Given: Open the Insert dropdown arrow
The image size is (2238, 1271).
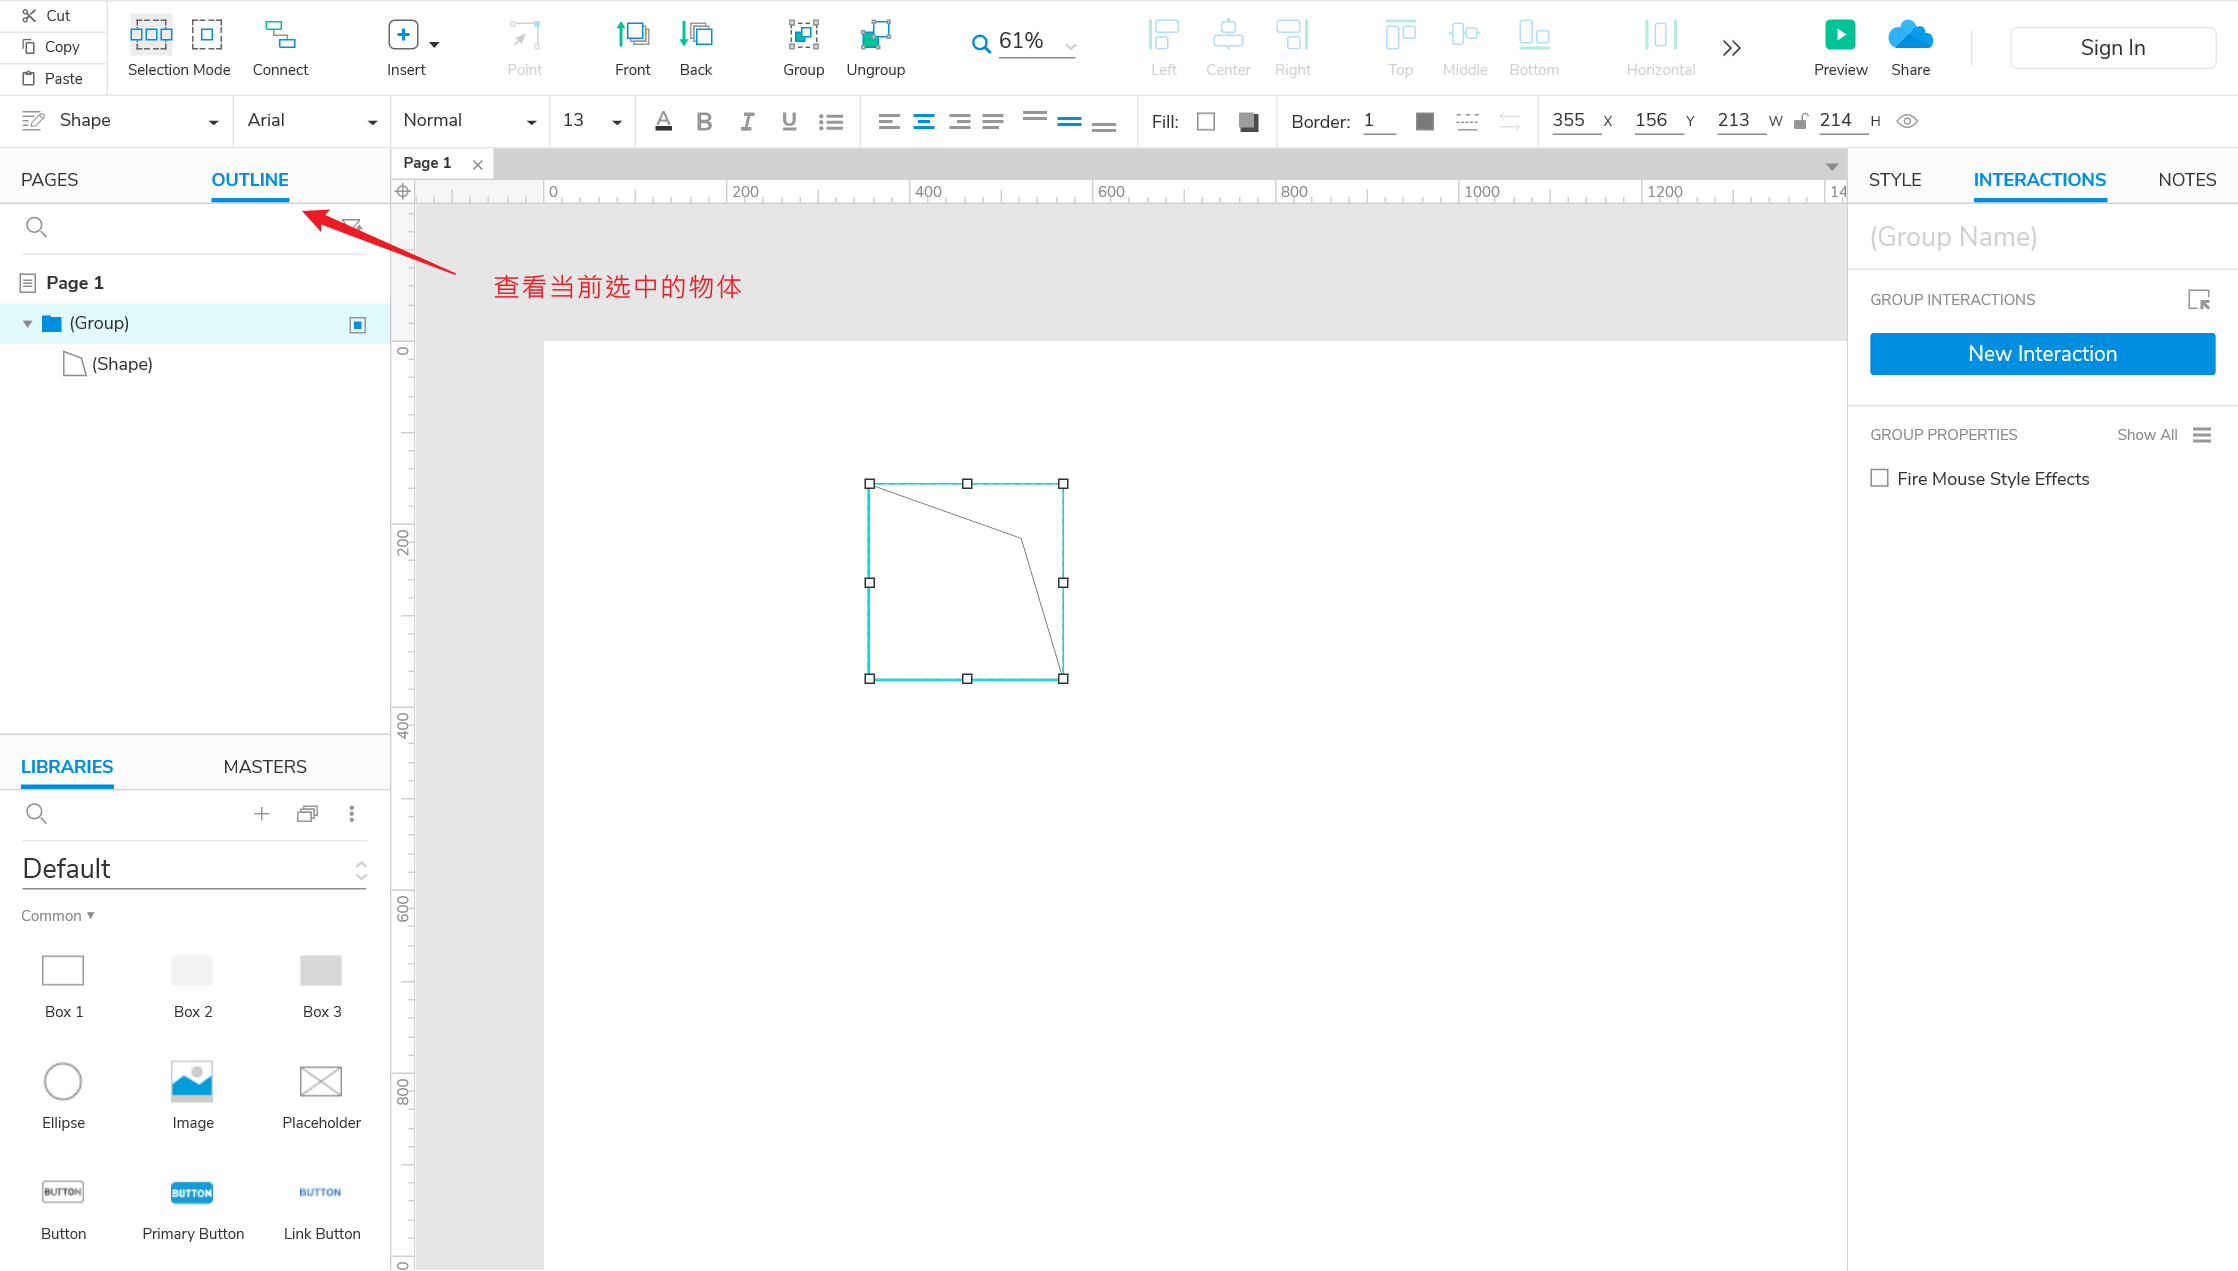Looking at the screenshot, I should [x=434, y=45].
